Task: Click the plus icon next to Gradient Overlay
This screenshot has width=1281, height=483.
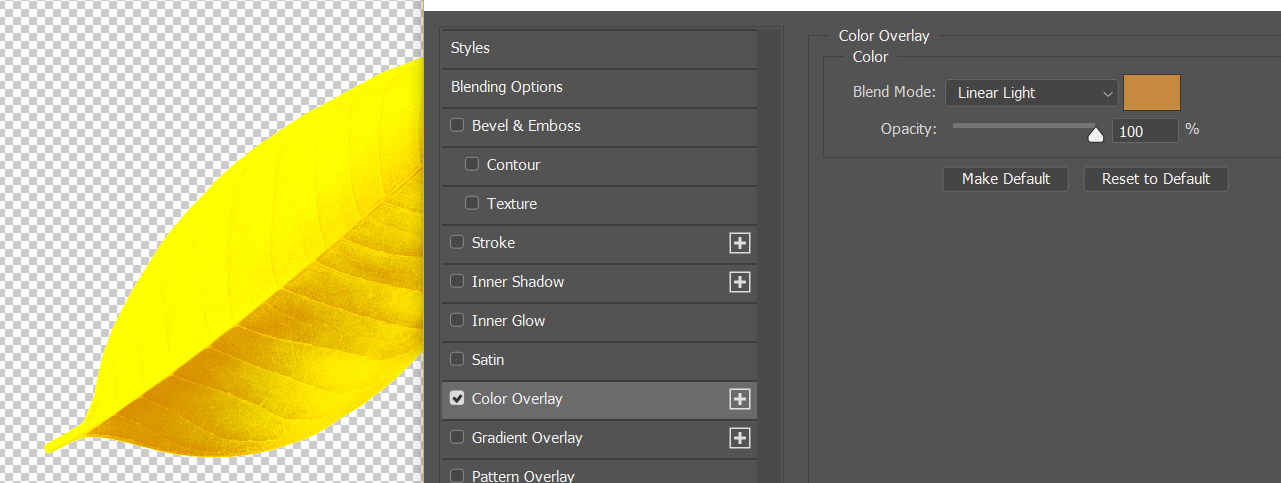Action: click(x=740, y=438)
